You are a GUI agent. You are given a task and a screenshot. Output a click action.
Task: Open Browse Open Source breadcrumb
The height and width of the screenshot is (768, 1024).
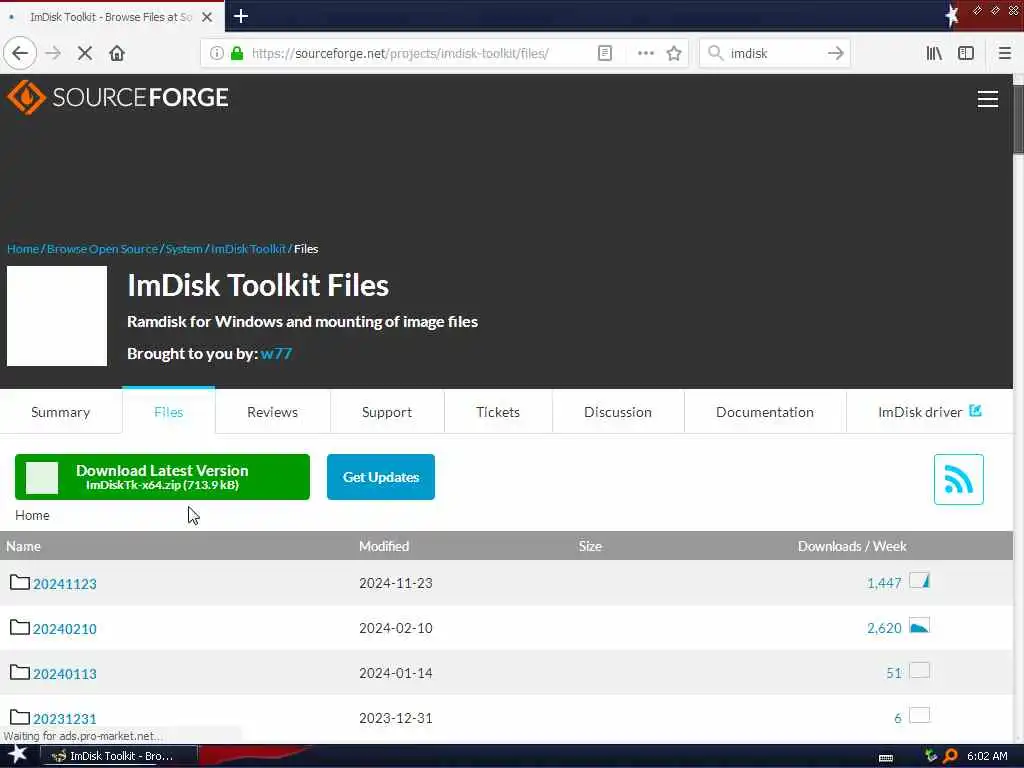[x=103, y=249]
